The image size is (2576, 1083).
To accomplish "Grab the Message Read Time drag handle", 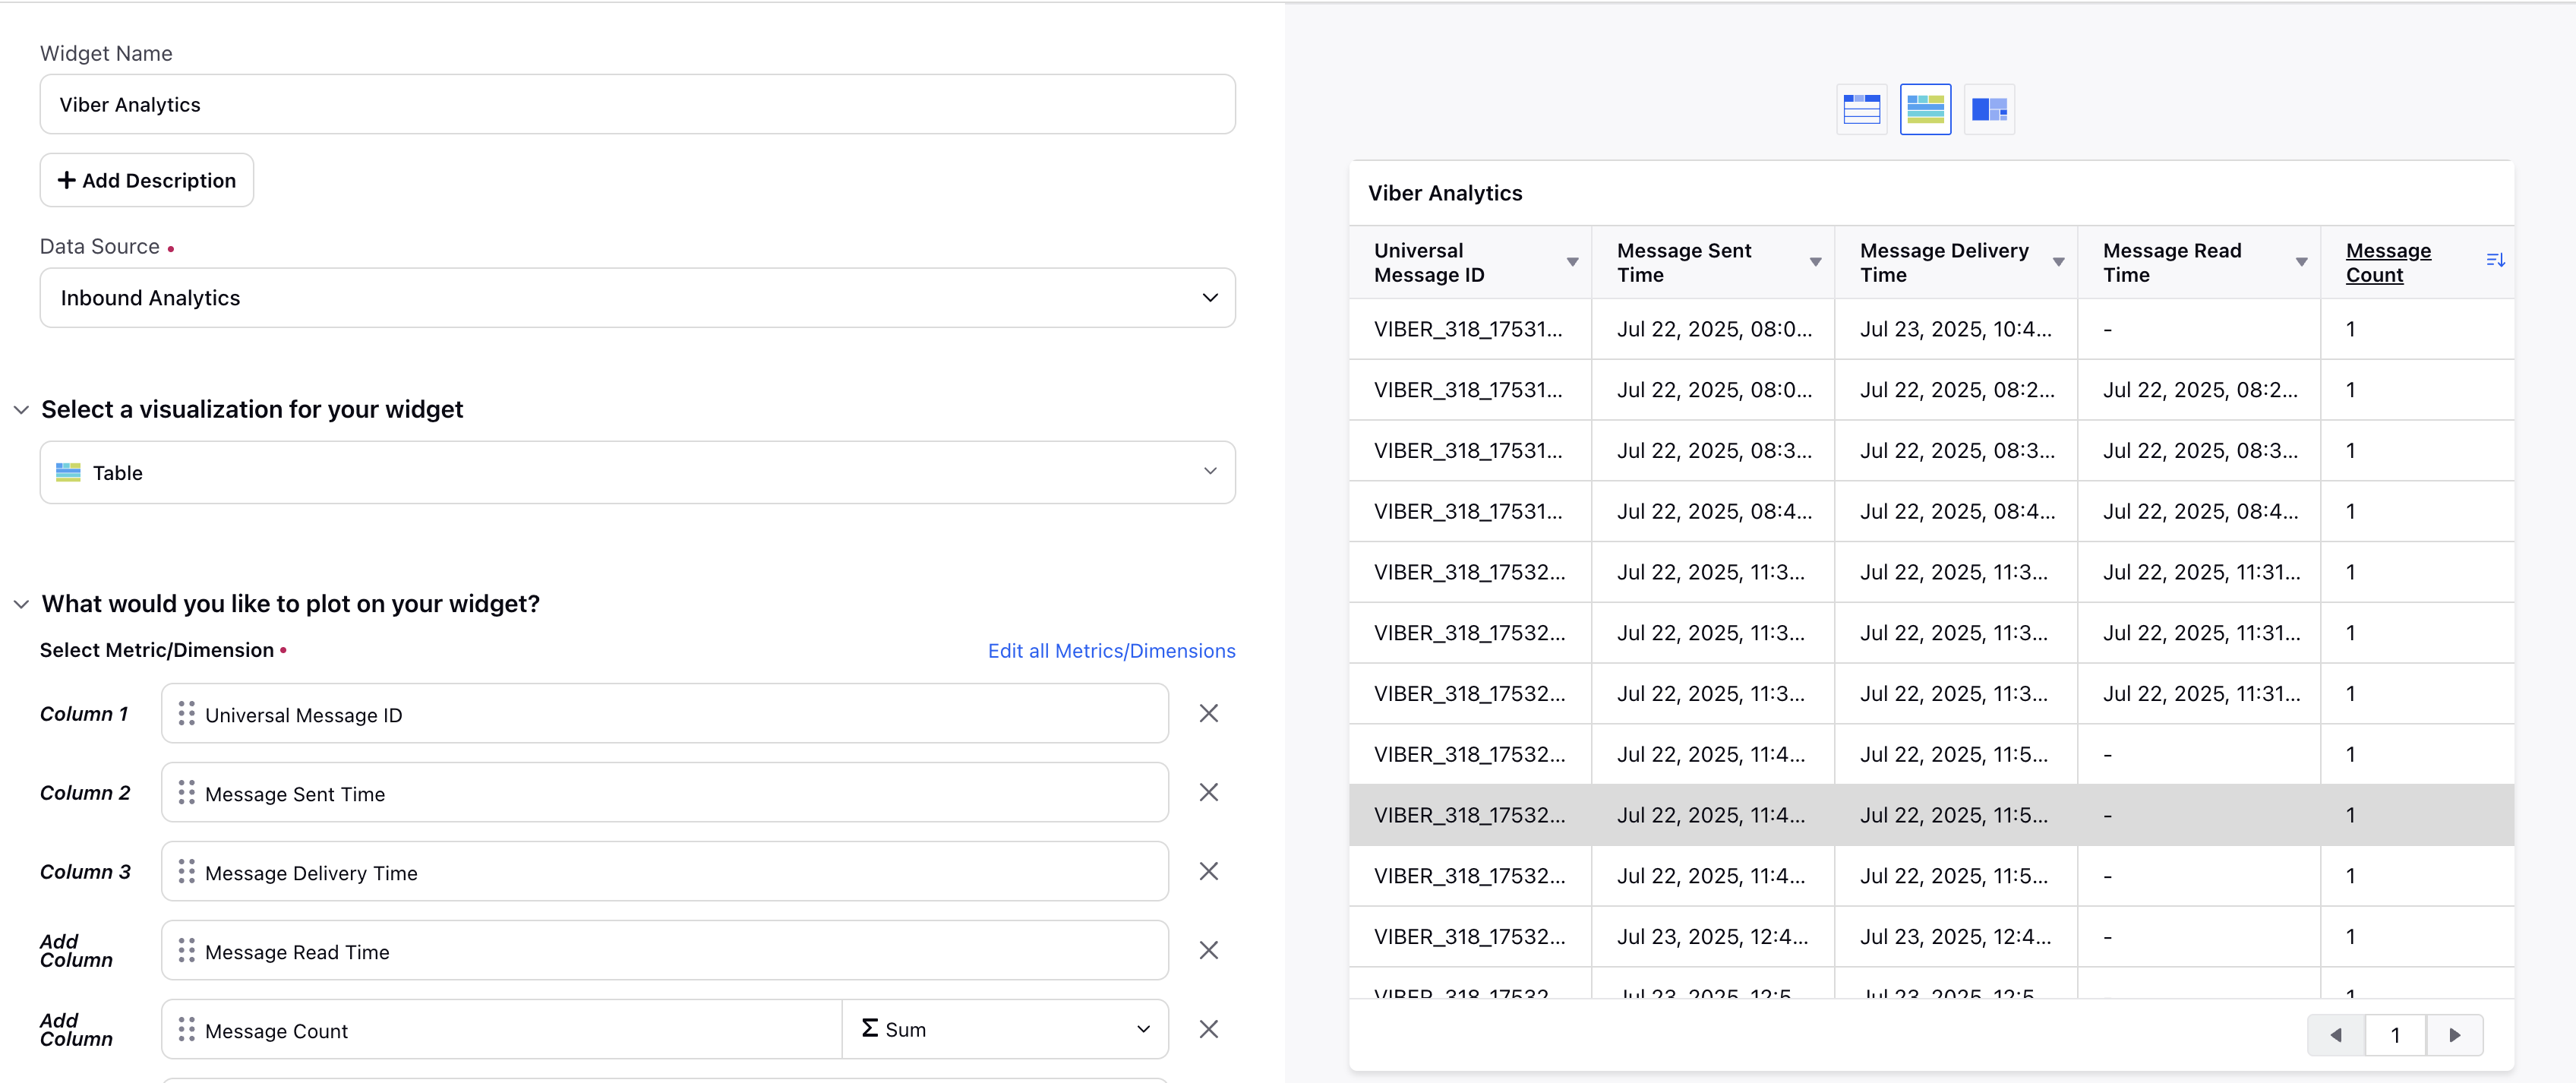I will [186, 950].
